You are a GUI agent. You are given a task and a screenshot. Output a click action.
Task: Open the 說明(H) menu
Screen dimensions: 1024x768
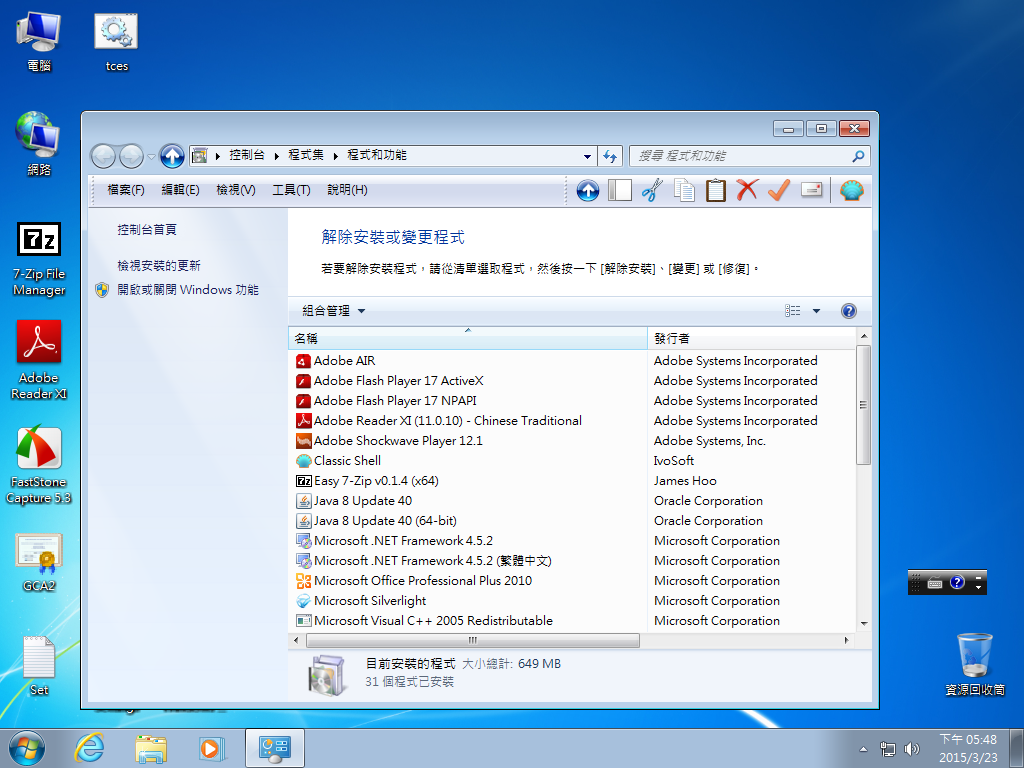coord(347,190)
